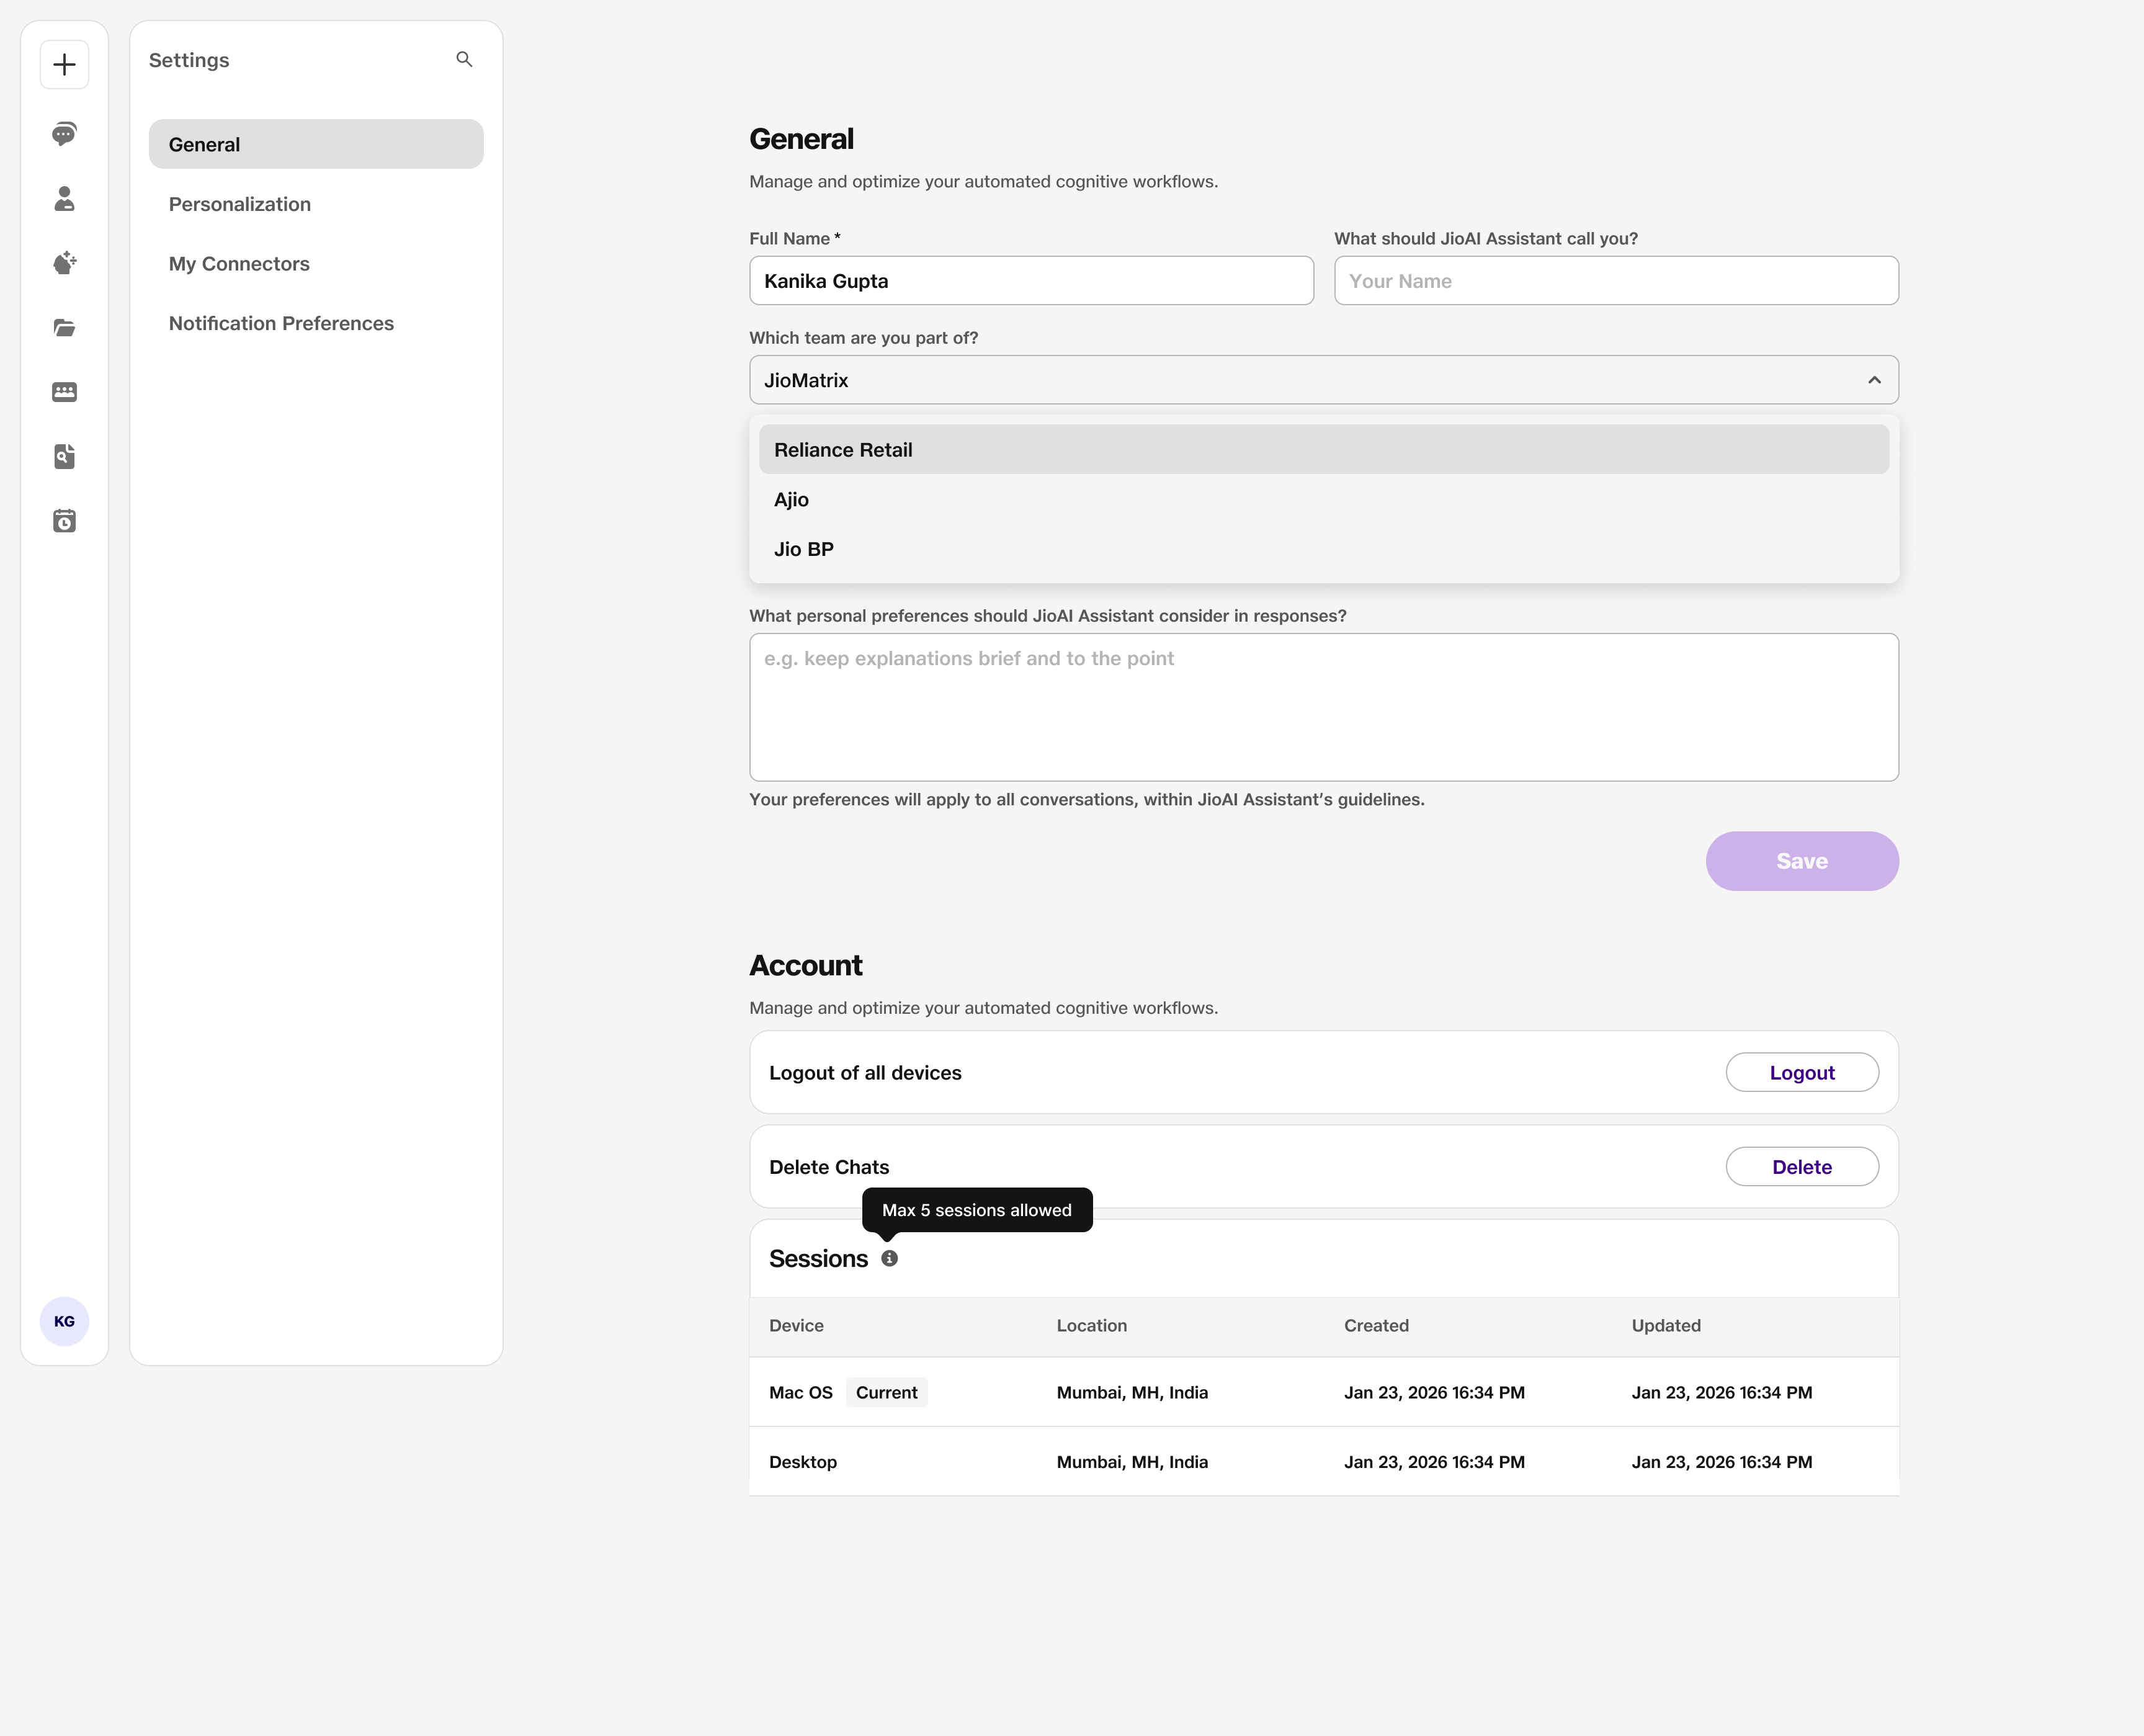
Task: Open the person badge icon in the left rail
Action: (x=65, y=199)
